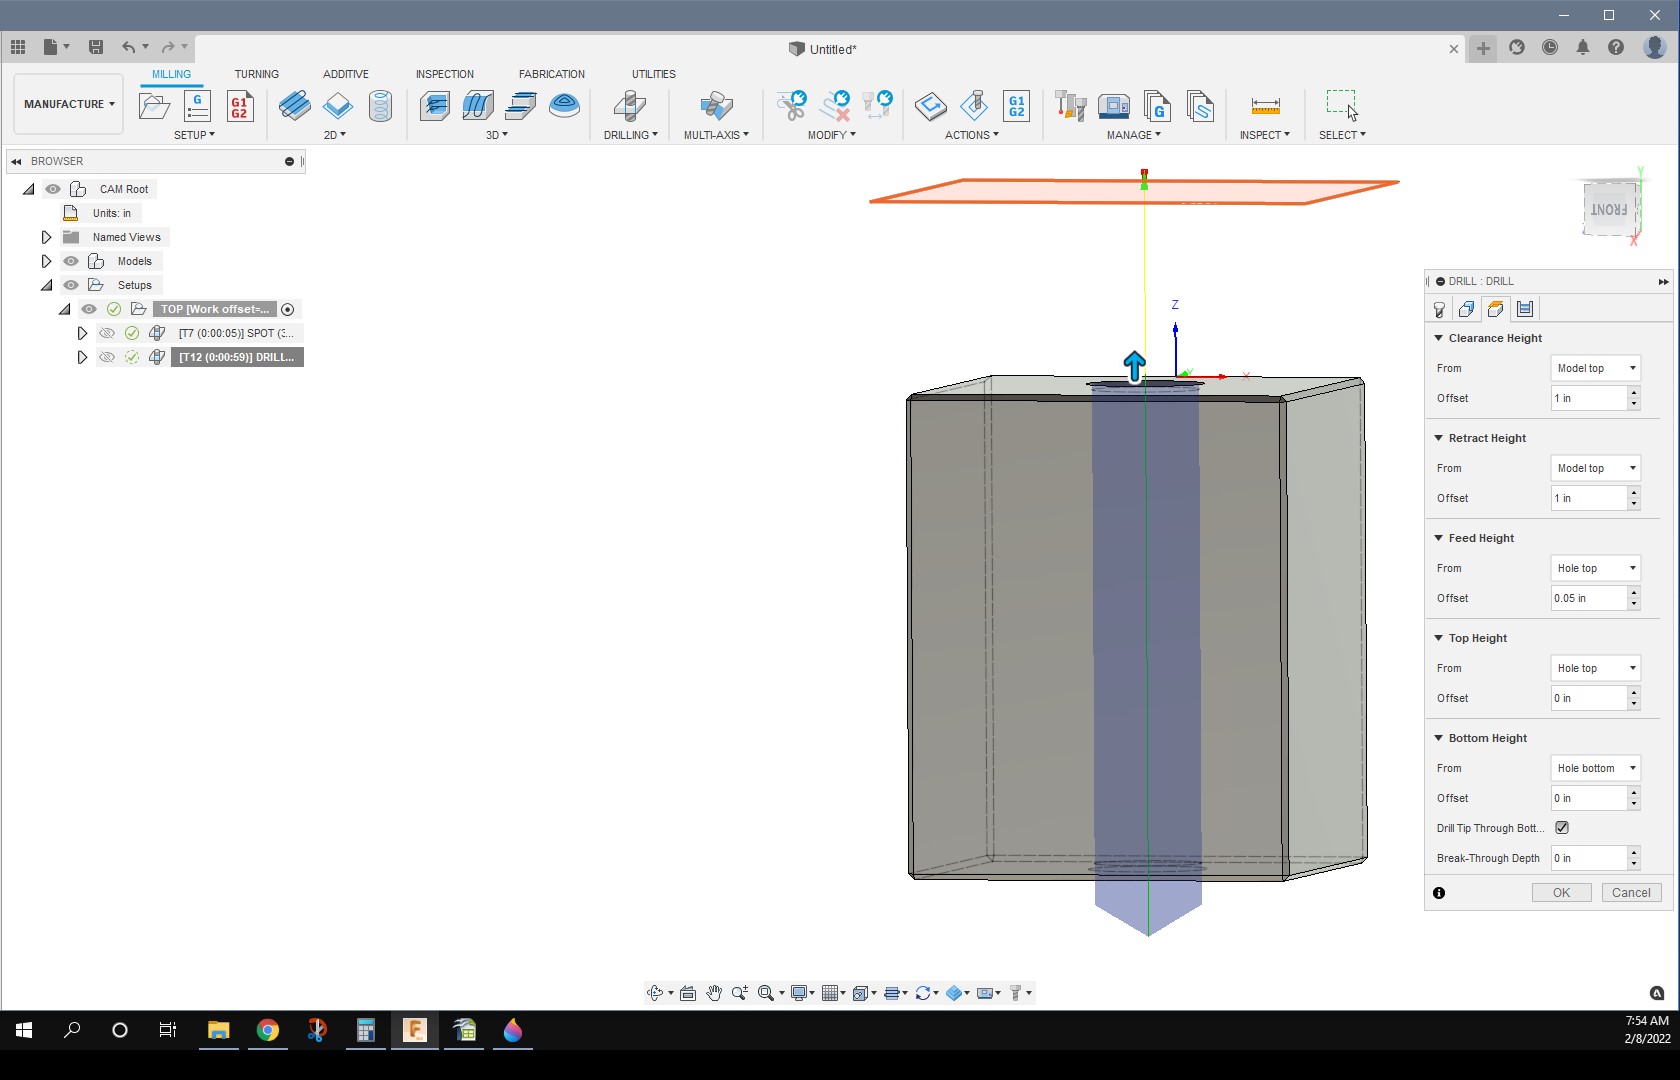Viewport: 1680px width, 1080px height.
Task: Cancel the Drill dialog
Action: (1631, 893)
